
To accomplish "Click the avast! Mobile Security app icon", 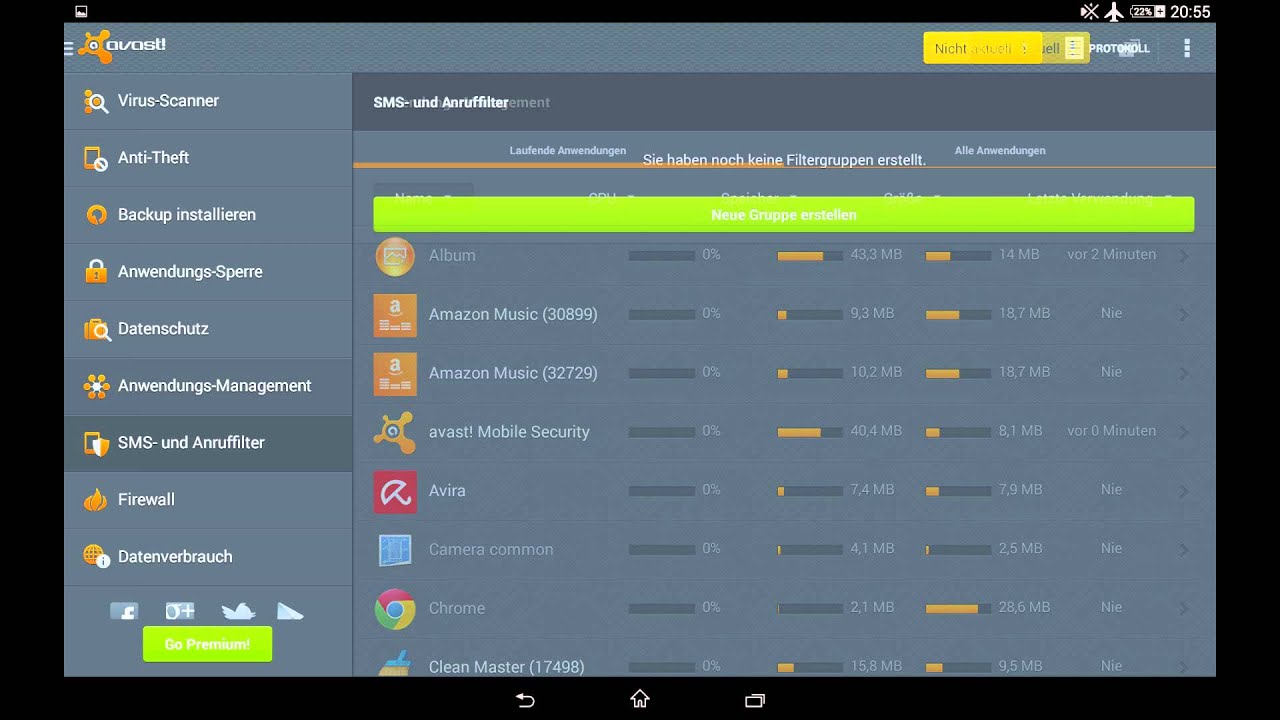I will pyautogui.click(x=395, y=432).
